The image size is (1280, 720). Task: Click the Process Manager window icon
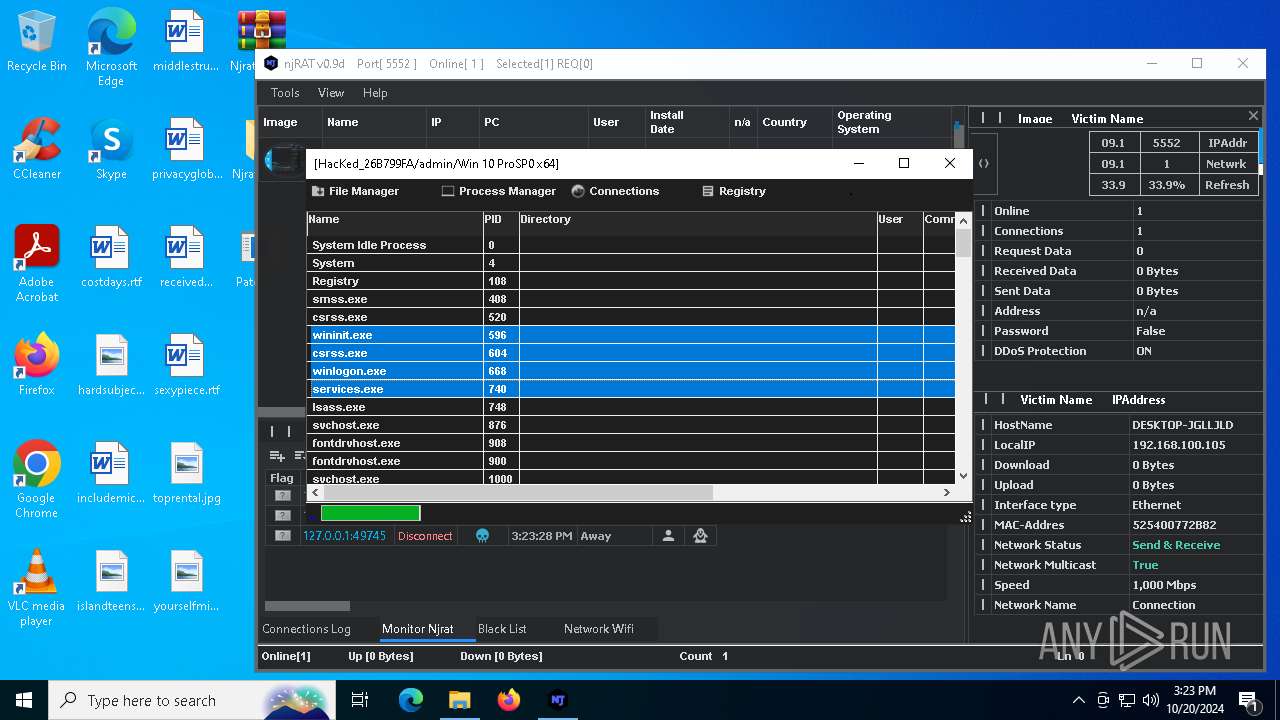click(x=448, y=191)
